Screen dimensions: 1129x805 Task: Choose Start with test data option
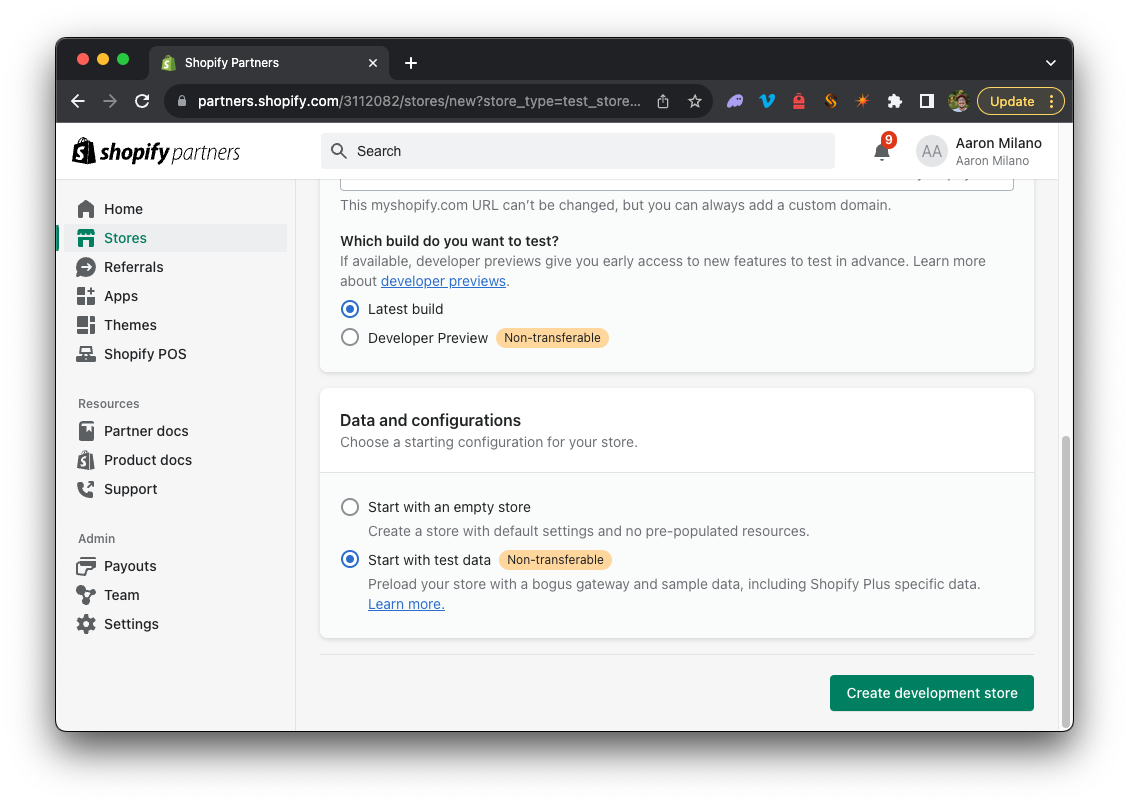(x=350, y=559)
